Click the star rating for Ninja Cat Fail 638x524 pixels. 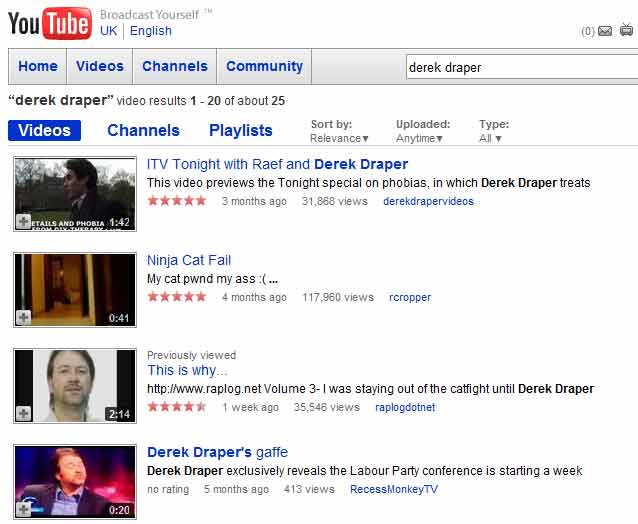pos(177,297)
